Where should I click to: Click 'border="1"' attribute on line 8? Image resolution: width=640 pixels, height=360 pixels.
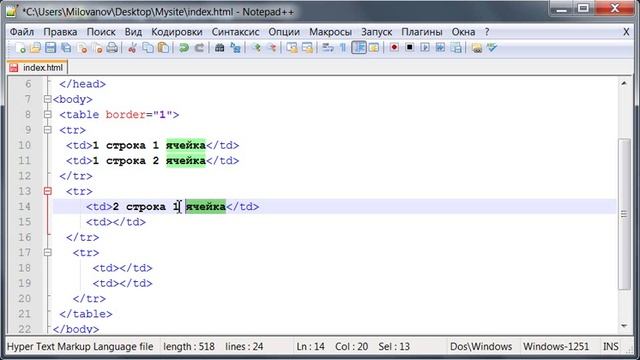point(138,115)
